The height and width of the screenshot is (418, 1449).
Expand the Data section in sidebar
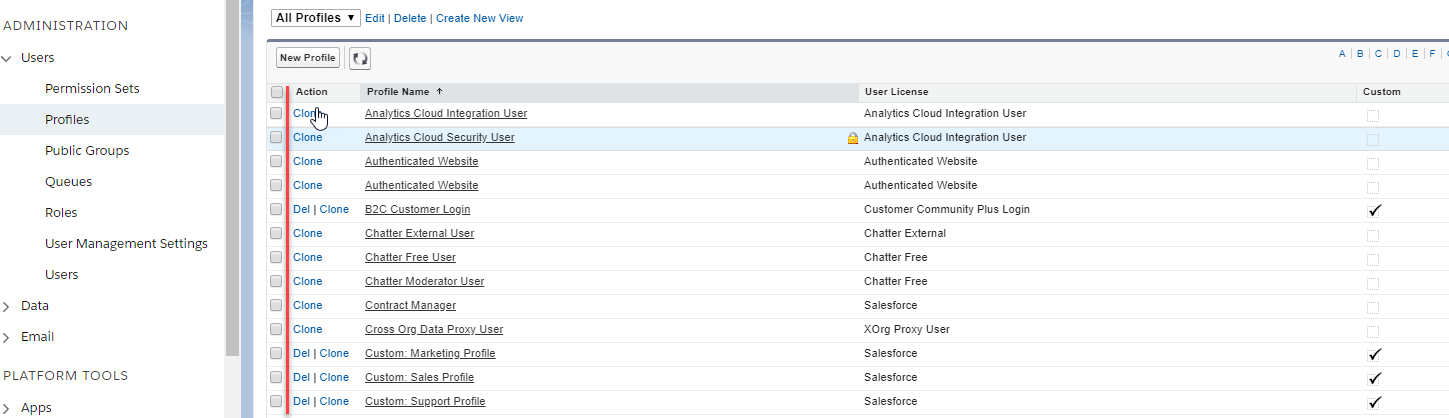pos(7,306)
